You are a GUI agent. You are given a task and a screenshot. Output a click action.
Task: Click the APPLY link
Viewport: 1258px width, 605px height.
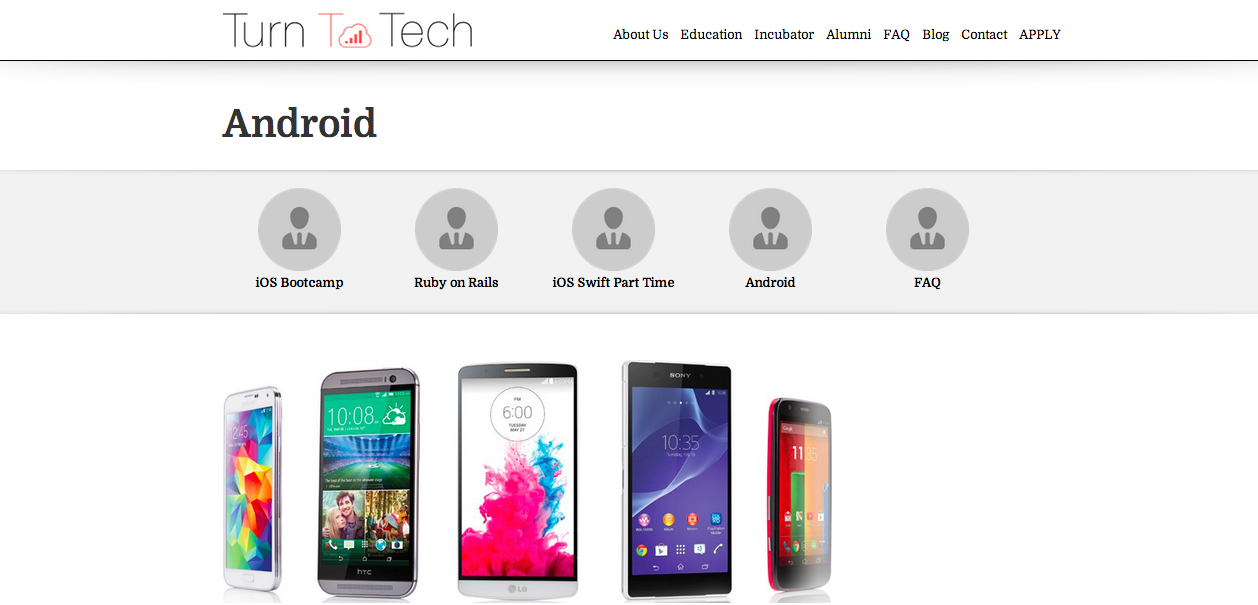(1040, 34)
